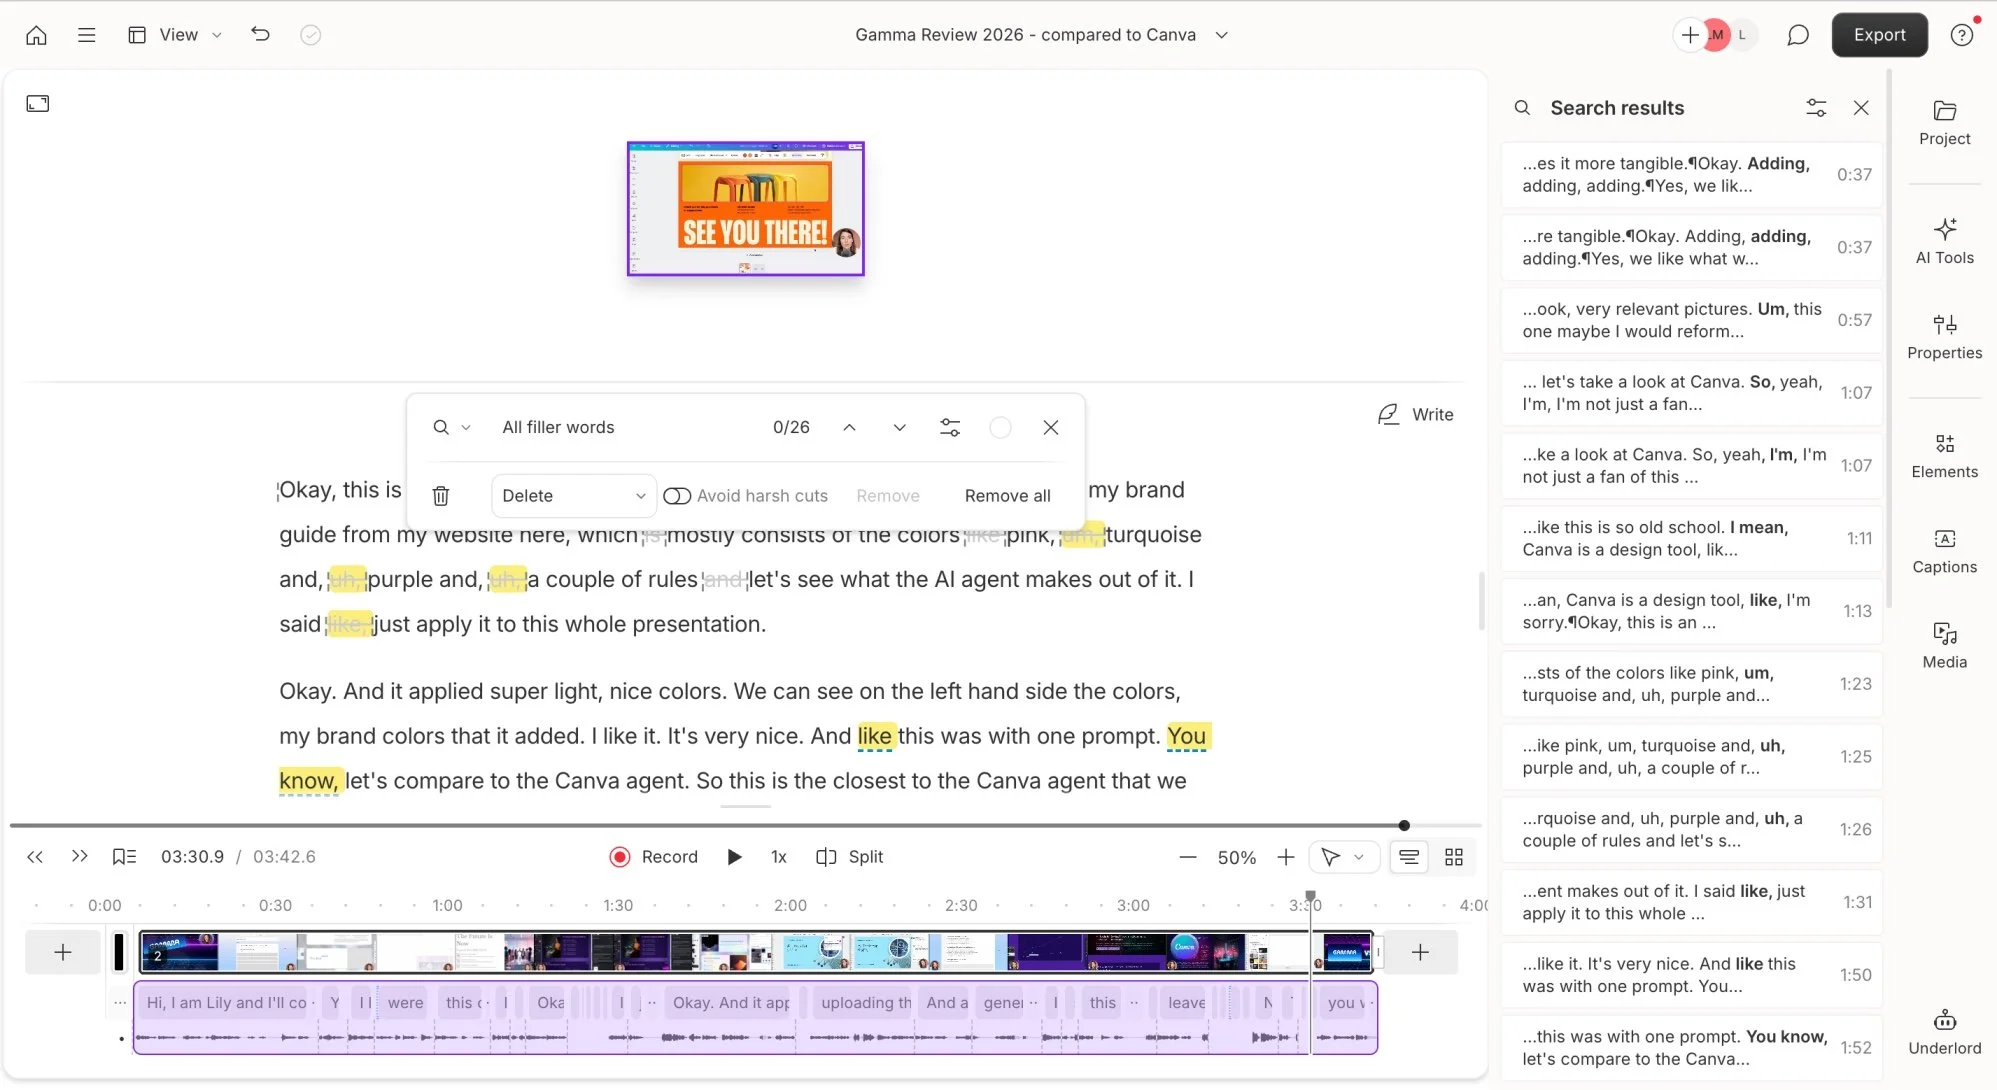The width and height of the screenshot is (1997, 1090).
Task: Toggle the timeline script view button
Action: point(1408,857)
